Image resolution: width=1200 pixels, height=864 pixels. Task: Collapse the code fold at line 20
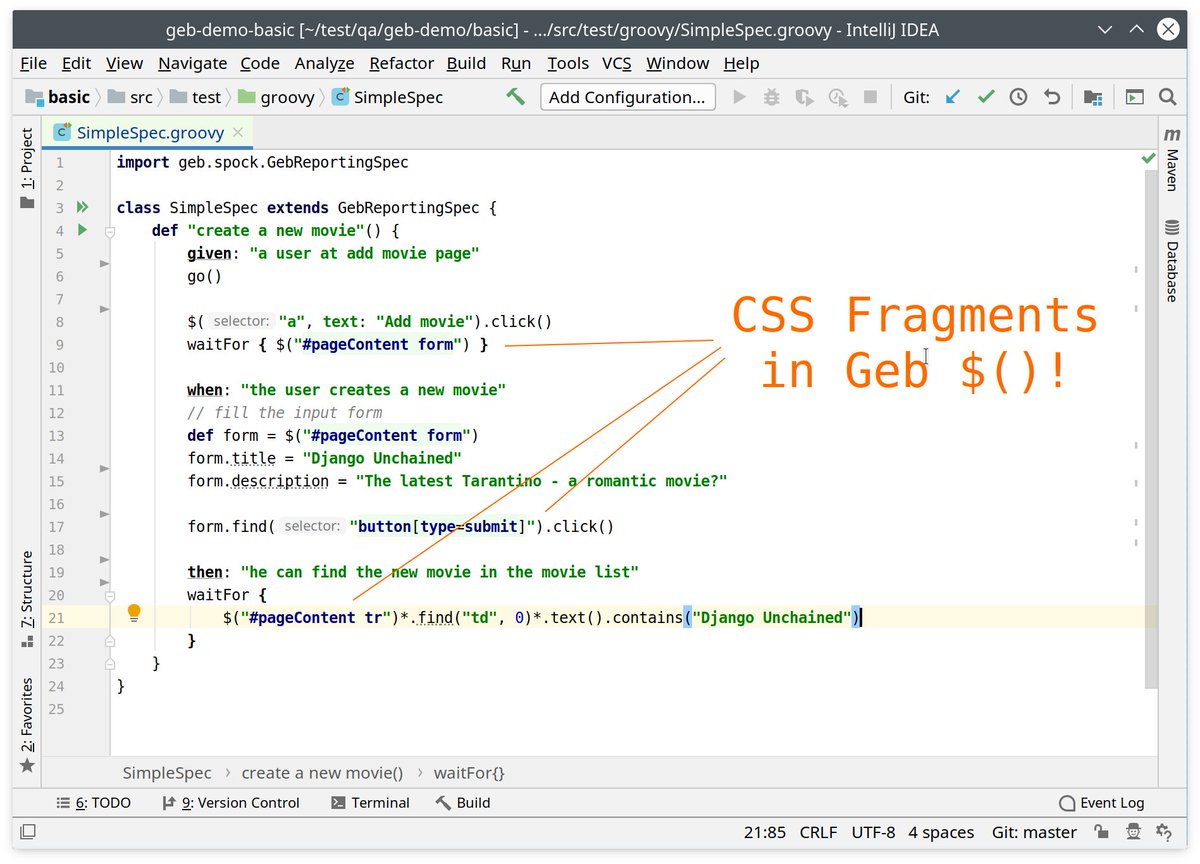(111, 595)
